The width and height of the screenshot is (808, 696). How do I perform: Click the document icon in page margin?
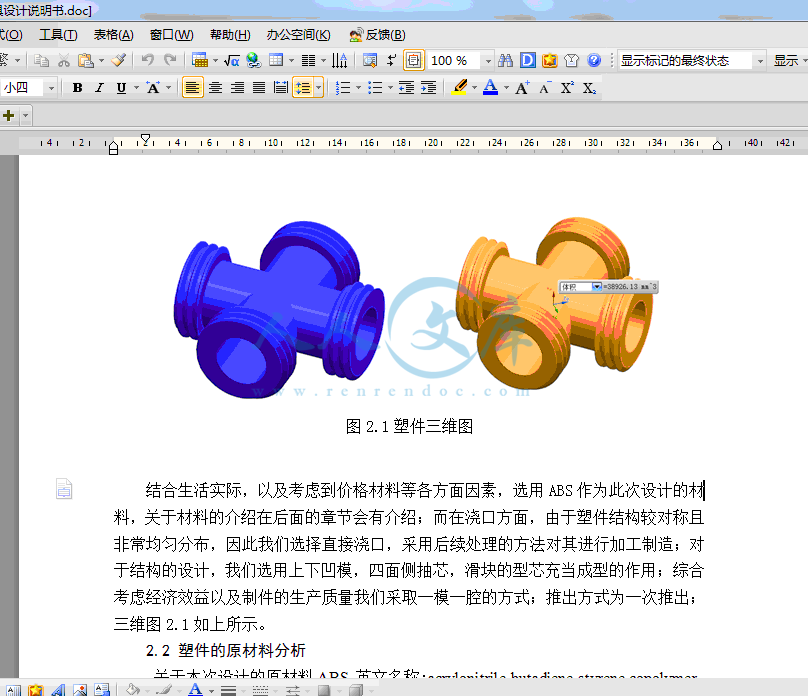(x=64, y=488)
